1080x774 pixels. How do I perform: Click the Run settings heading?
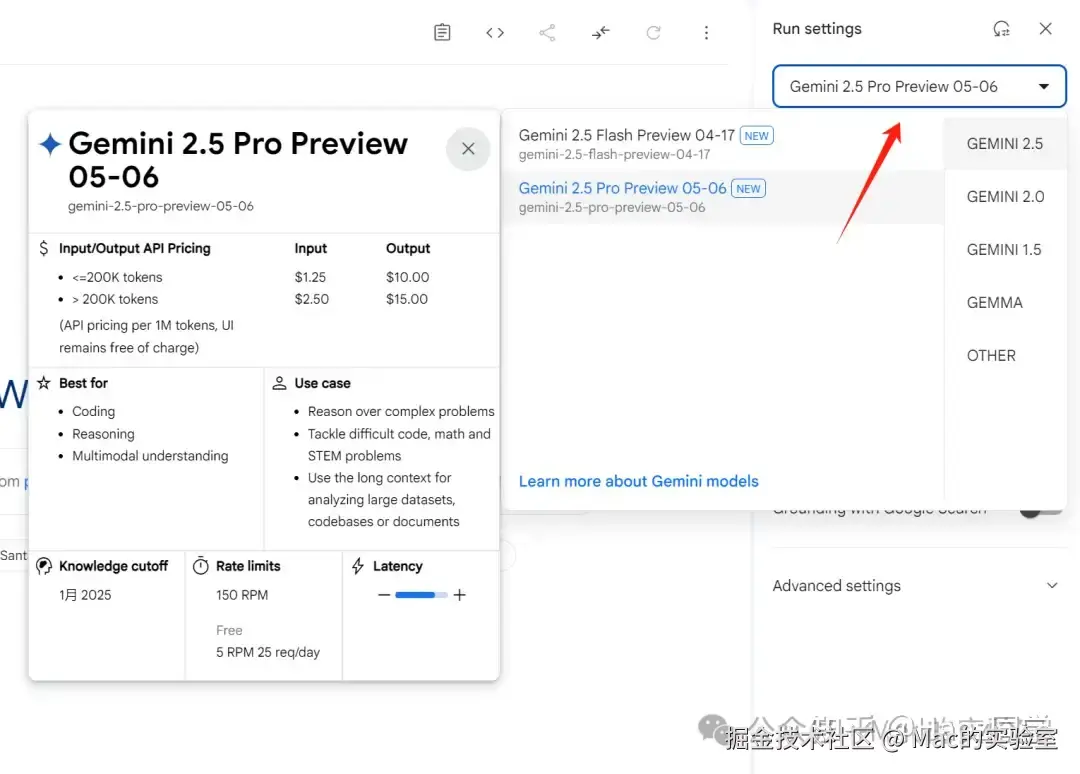pos(817,29)
